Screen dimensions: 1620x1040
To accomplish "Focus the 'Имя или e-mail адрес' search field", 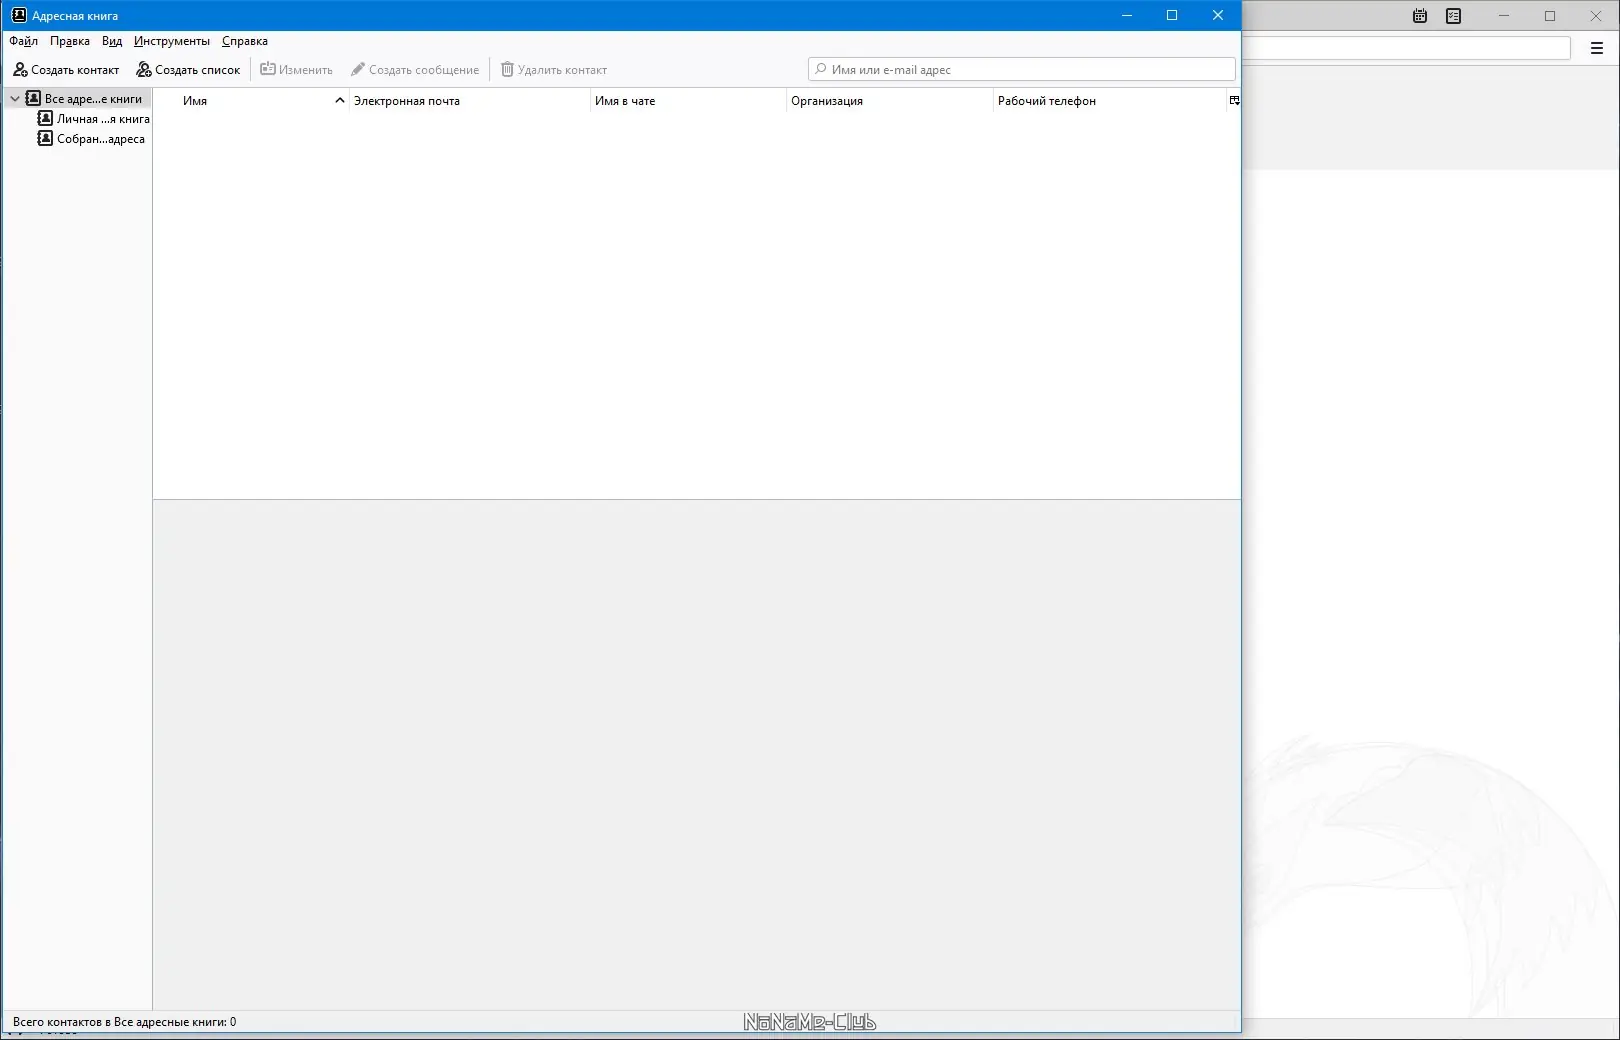I will [1022, 69].
